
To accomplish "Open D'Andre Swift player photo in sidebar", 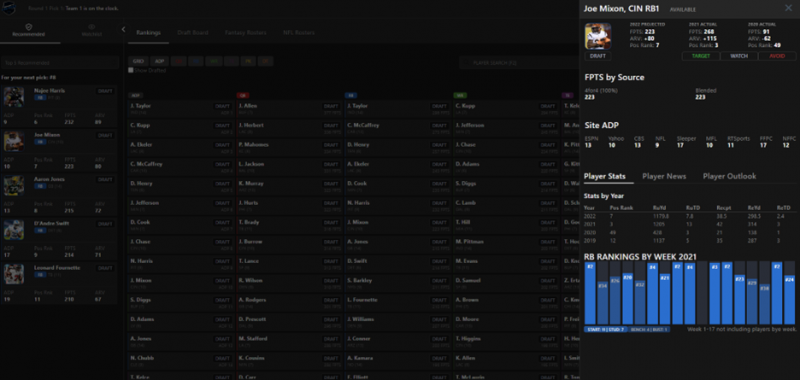I will 14,230.
